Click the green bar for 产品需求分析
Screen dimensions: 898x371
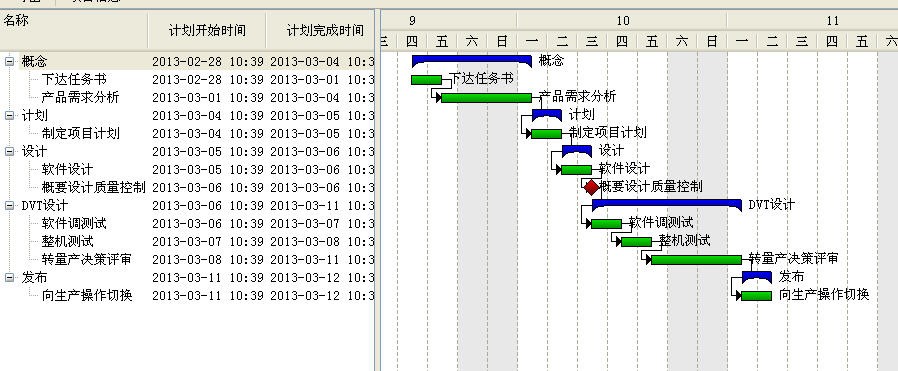click(x=486, y=98)
